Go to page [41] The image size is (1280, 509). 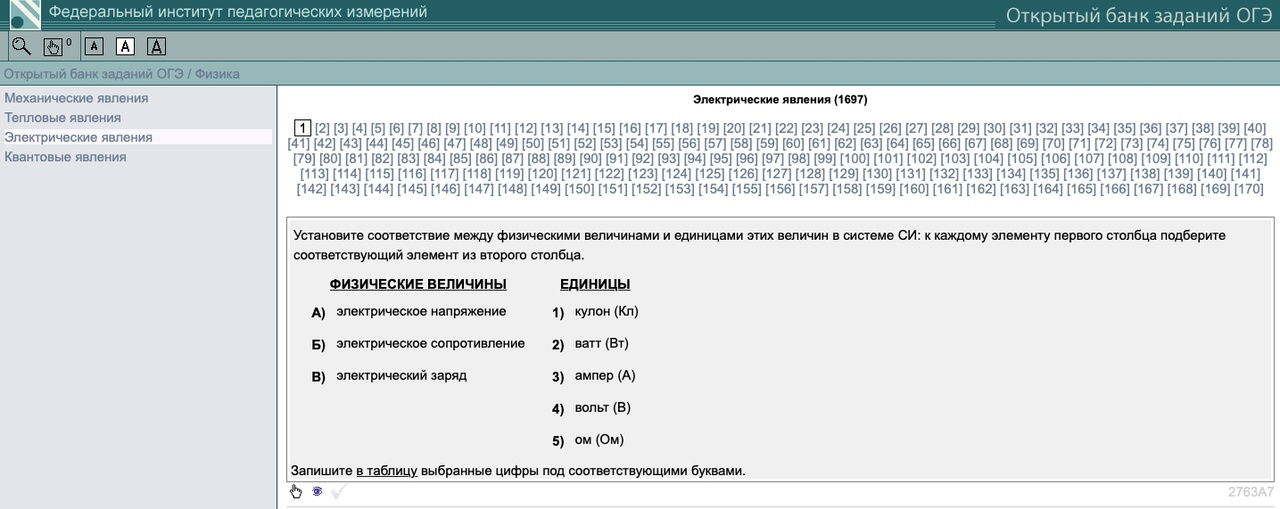pos(299,143)
